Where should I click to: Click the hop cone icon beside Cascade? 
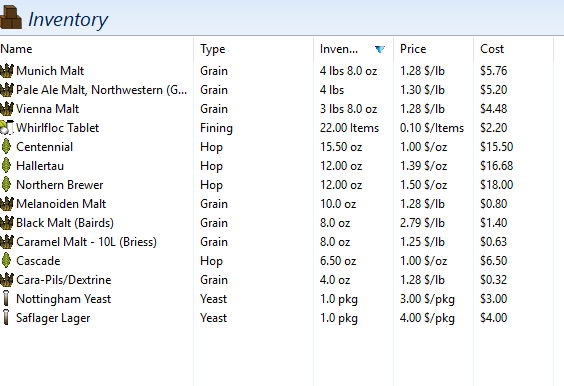(6, 261)
